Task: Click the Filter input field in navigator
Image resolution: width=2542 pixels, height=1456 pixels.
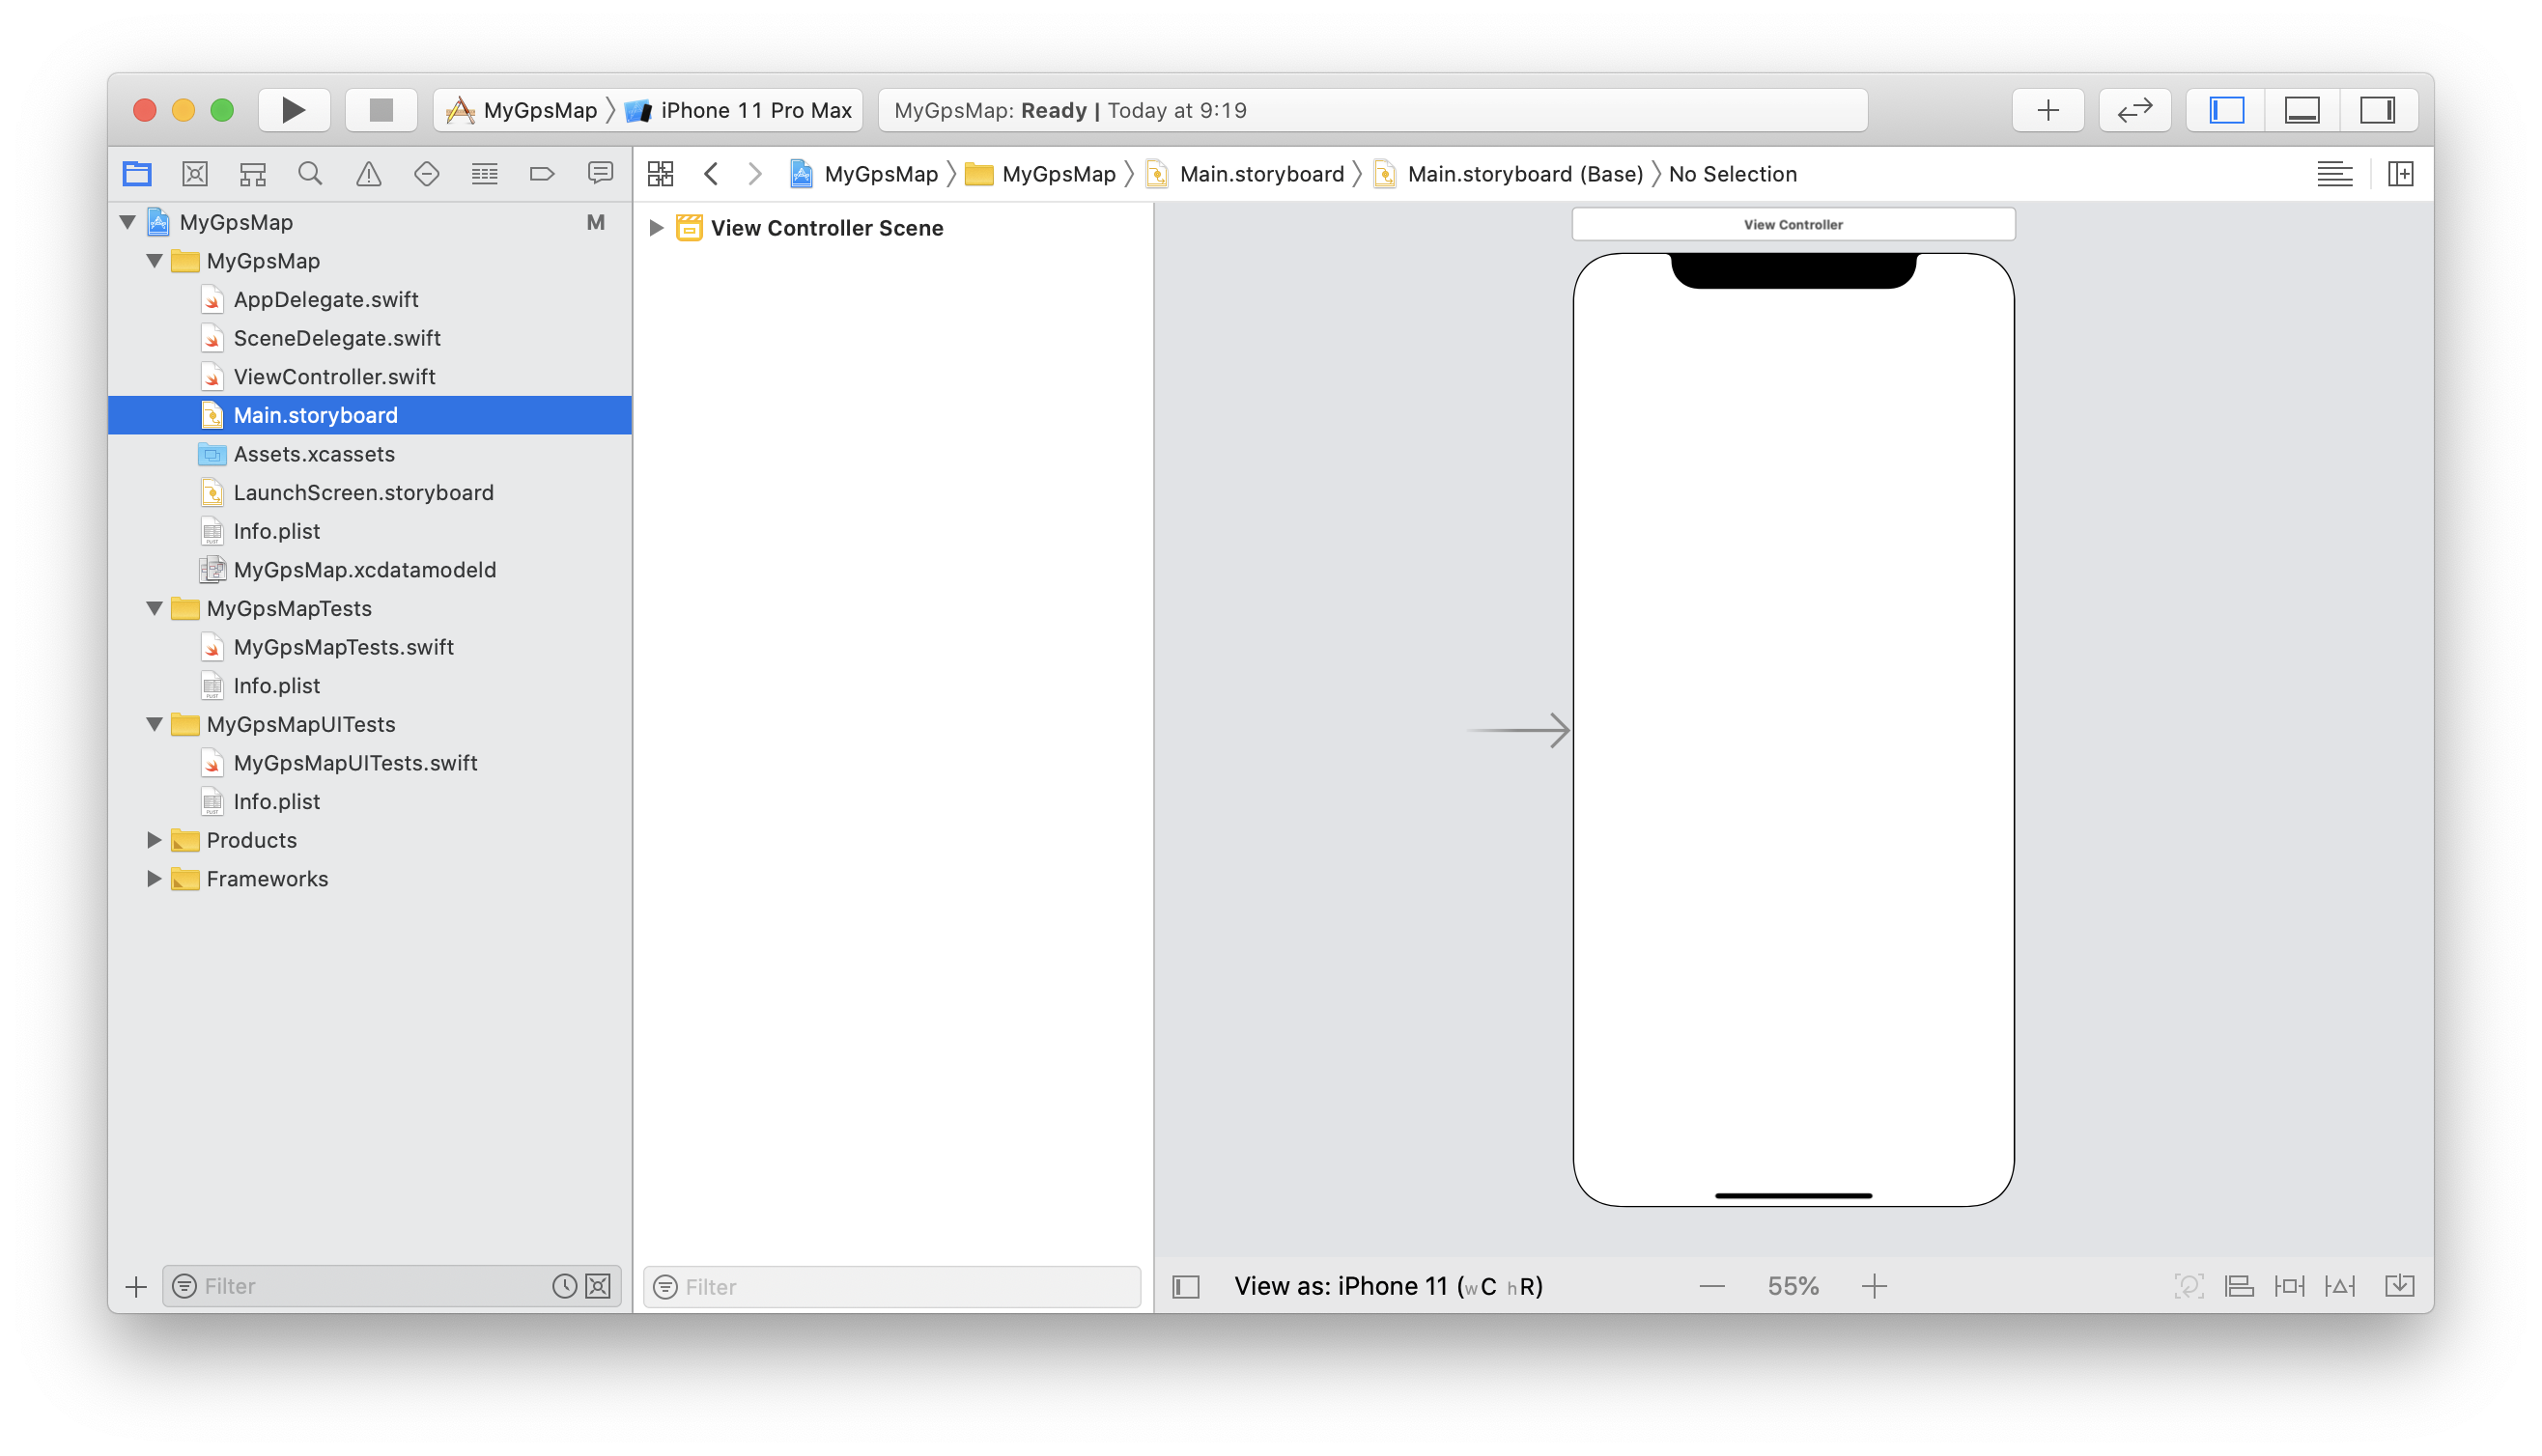Action: (x=370, y=1285)
